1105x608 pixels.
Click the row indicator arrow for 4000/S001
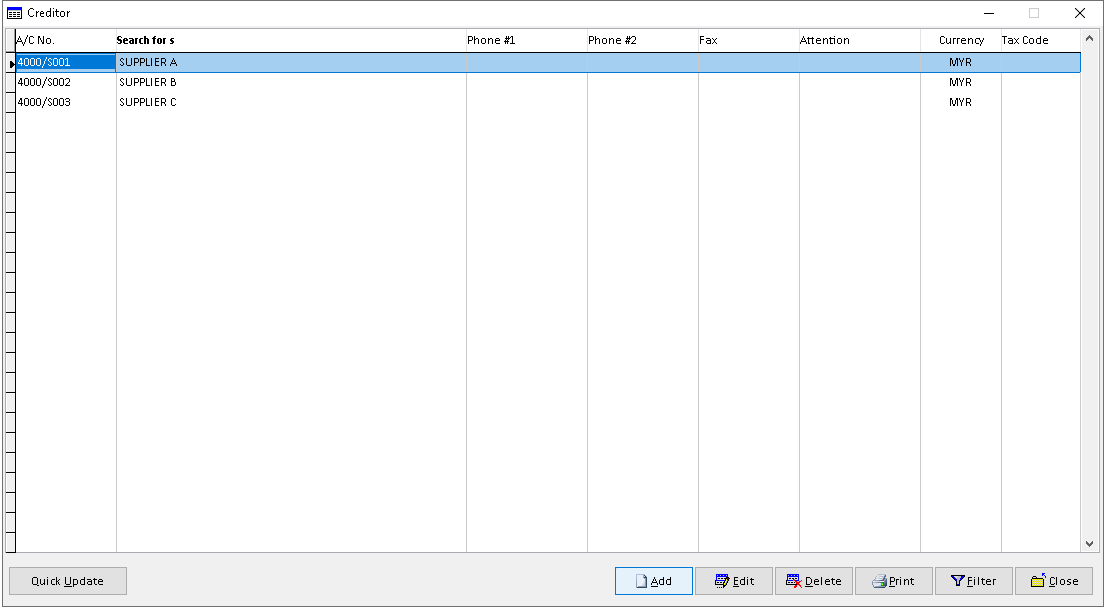click(11, 63)
